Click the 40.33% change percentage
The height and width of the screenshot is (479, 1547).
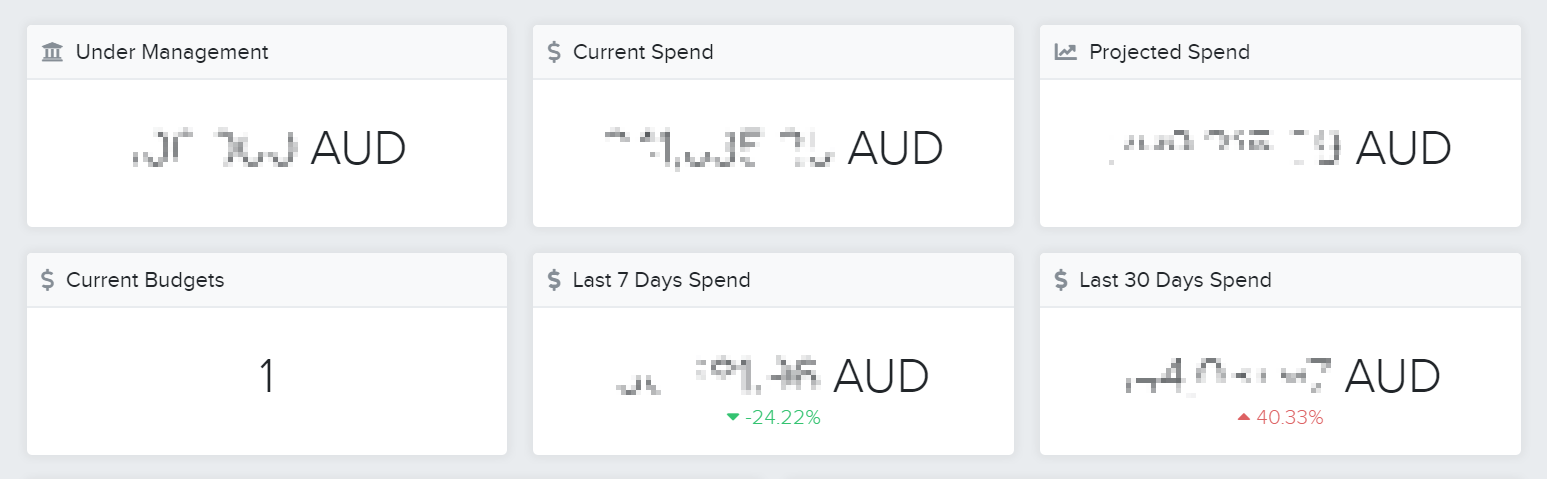tap(1290, 418)
